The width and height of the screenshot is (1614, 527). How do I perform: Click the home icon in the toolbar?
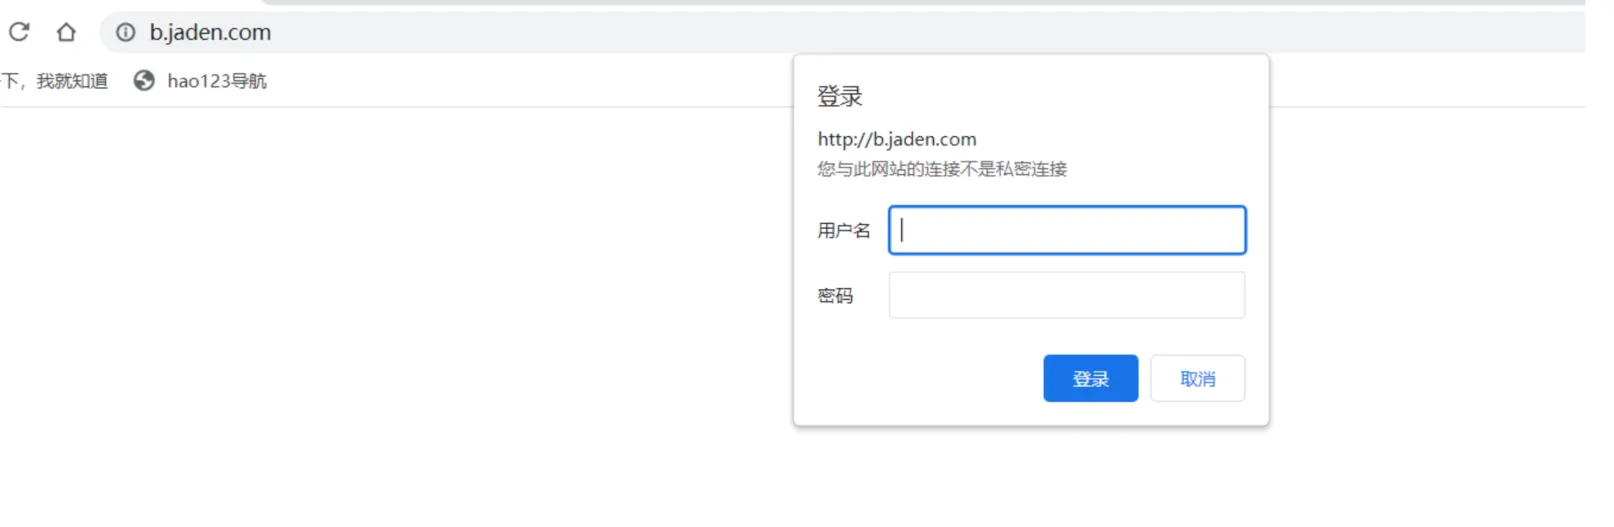pos(66,32)
